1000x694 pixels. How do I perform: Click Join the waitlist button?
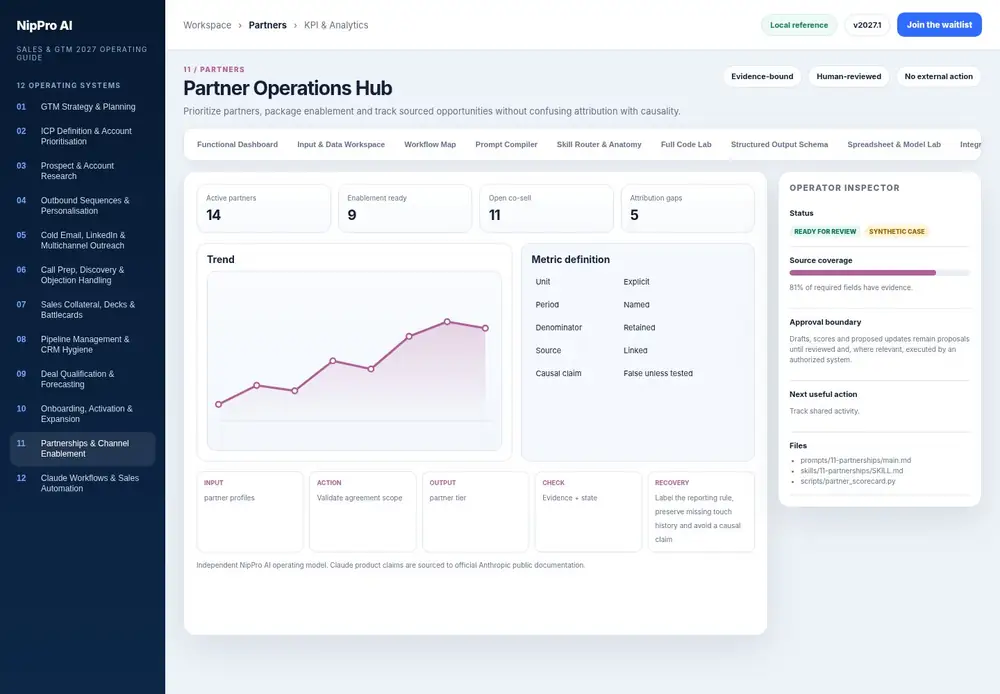pos(939,25)
